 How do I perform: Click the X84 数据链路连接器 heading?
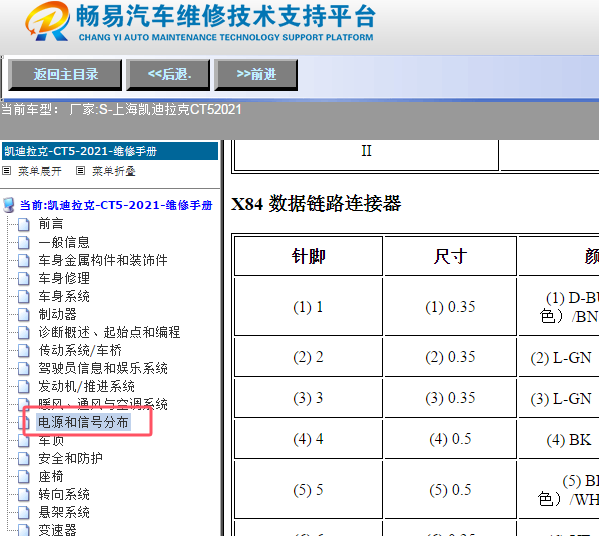[x=316, y=204]
